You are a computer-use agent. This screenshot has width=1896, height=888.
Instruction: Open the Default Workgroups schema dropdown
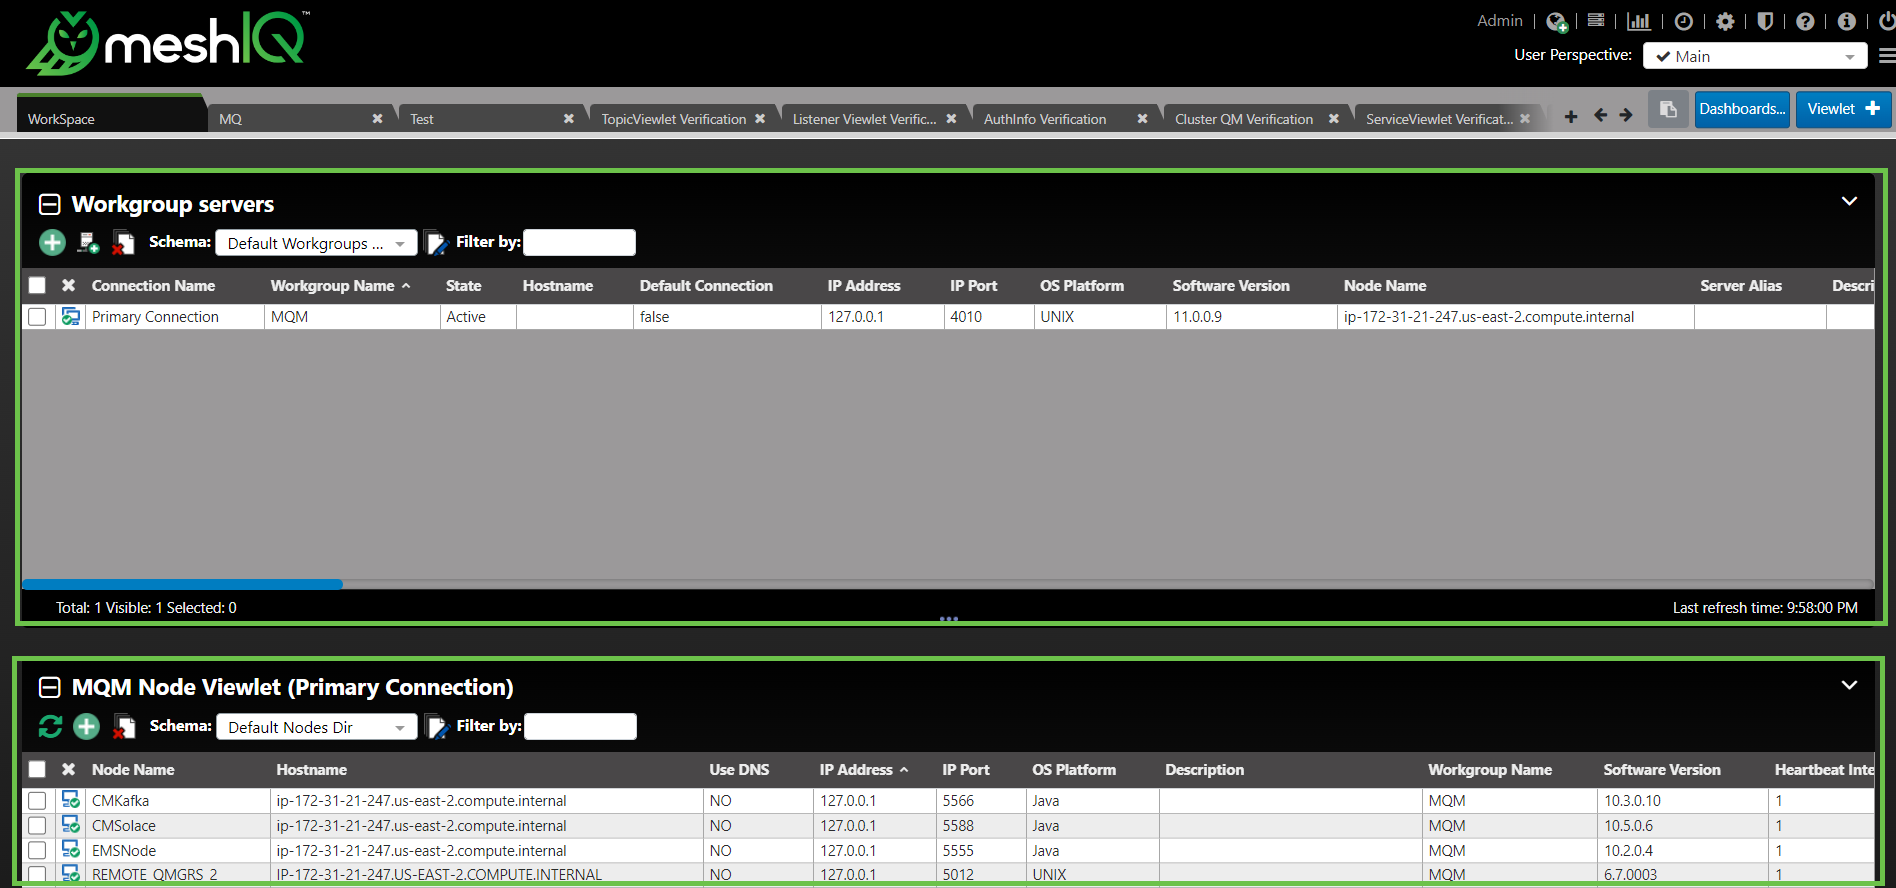(317, 243)
